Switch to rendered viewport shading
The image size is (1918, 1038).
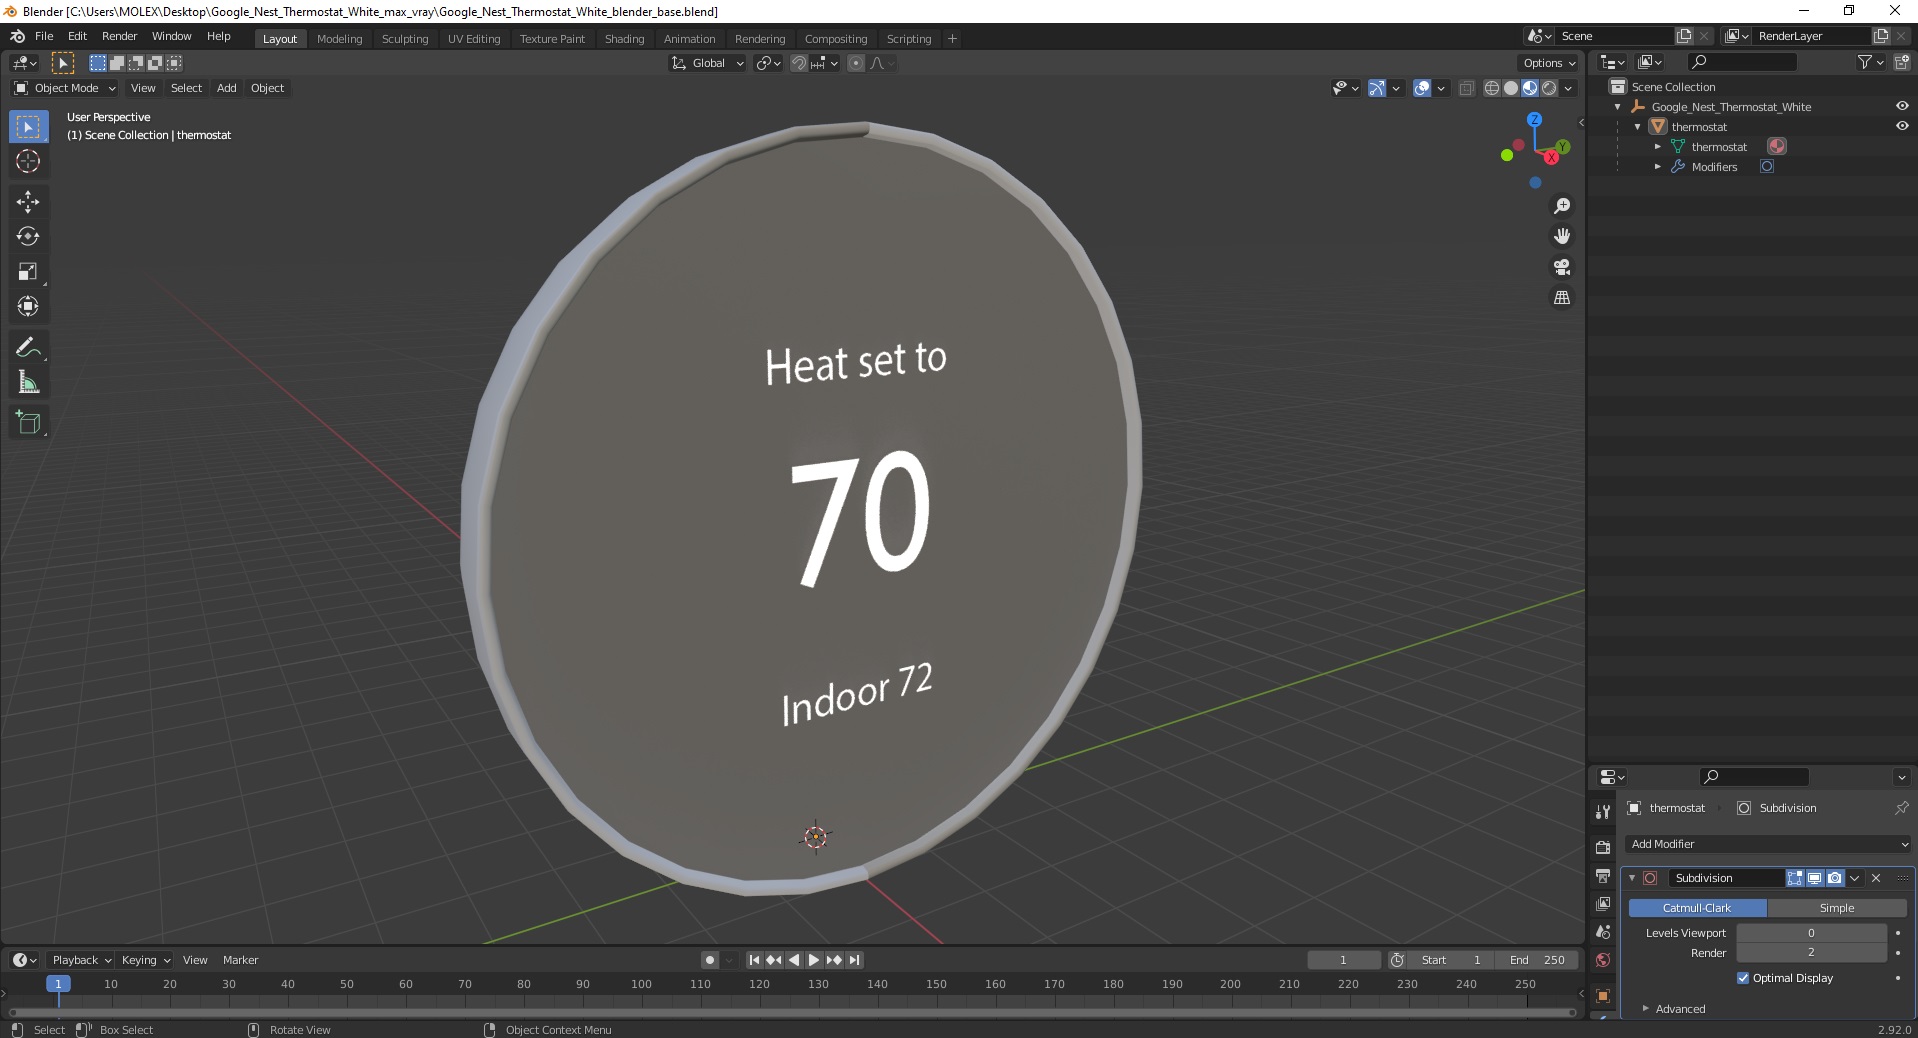(1549, 88)
